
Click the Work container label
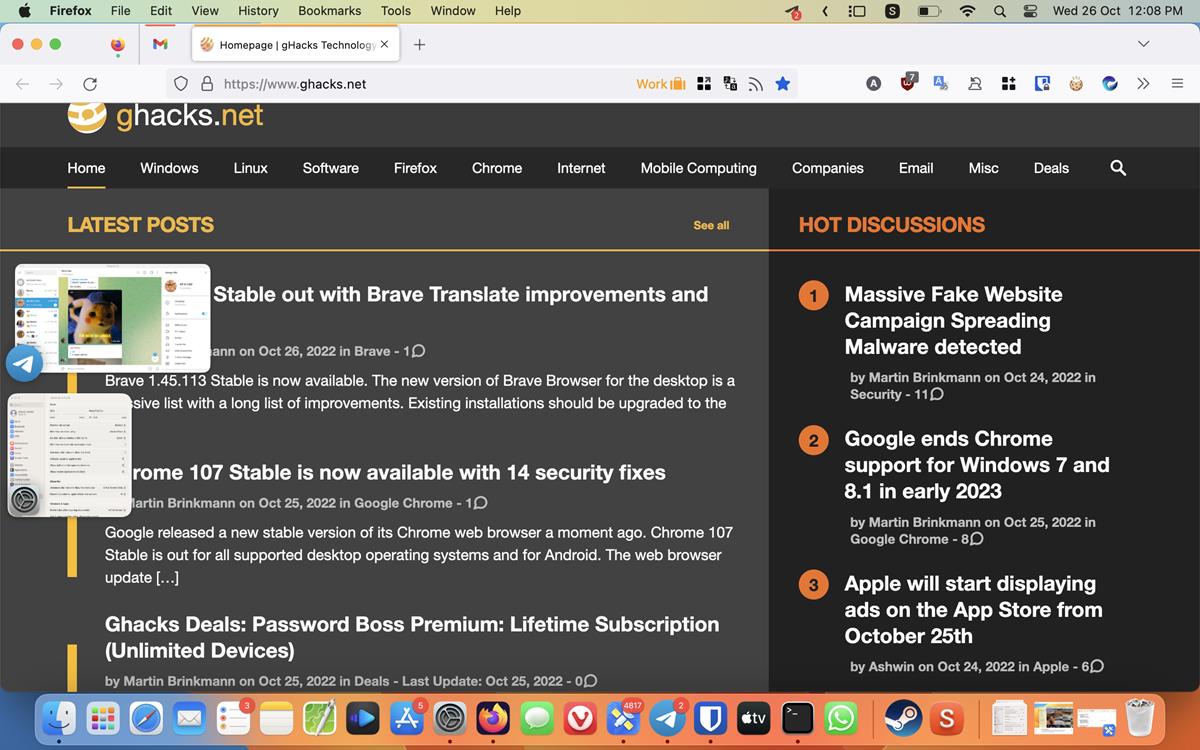coord(661,84)
